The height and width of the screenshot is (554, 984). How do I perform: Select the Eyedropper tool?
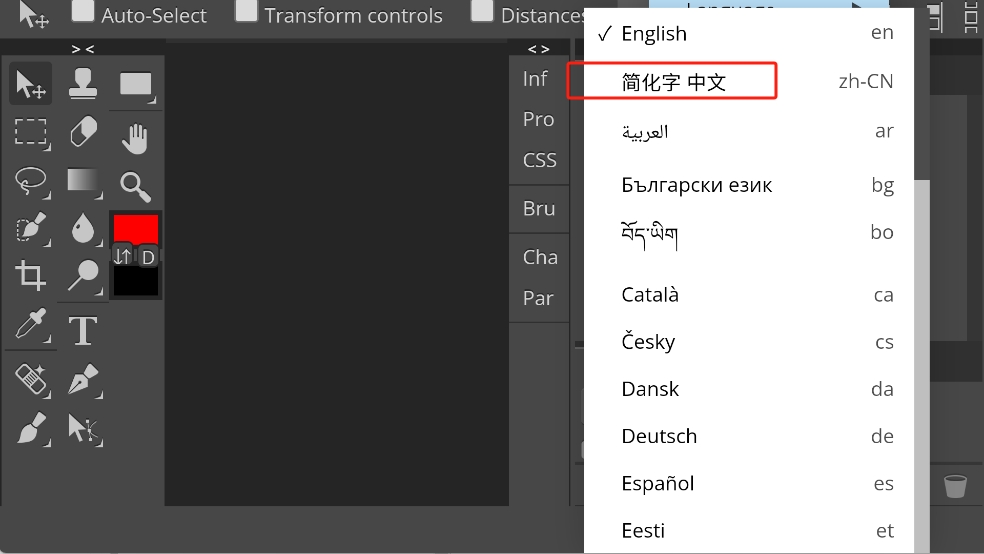[x=30, y=324]
